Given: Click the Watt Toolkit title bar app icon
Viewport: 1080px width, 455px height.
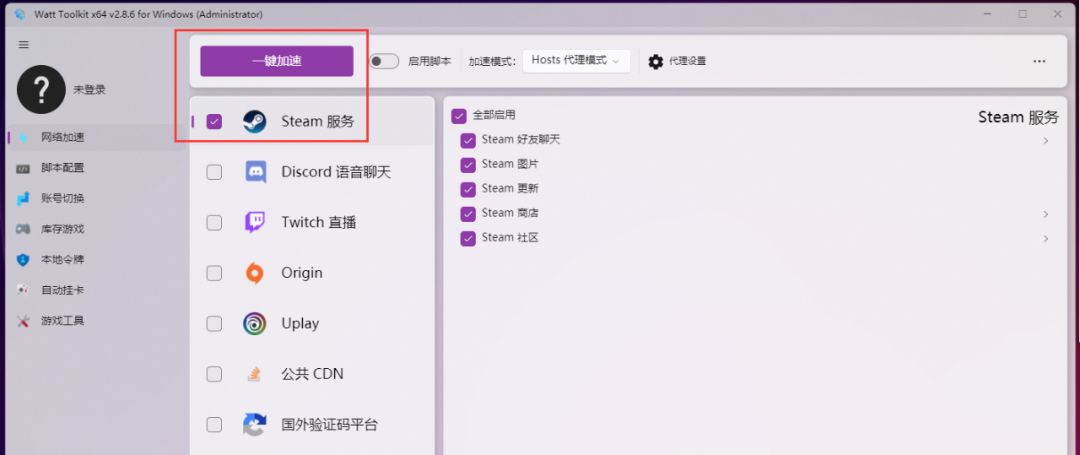Looking at the screenshot, I should click(19, 14).
